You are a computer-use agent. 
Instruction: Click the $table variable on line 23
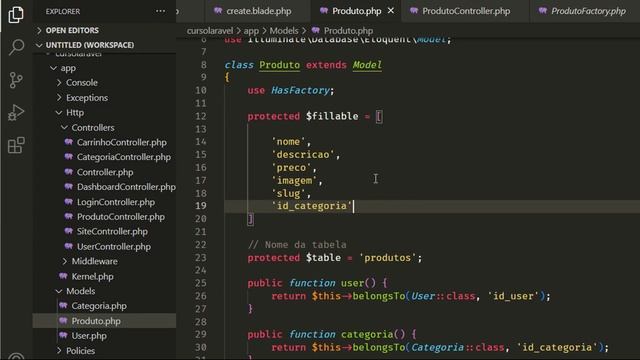tap(323, 258)
